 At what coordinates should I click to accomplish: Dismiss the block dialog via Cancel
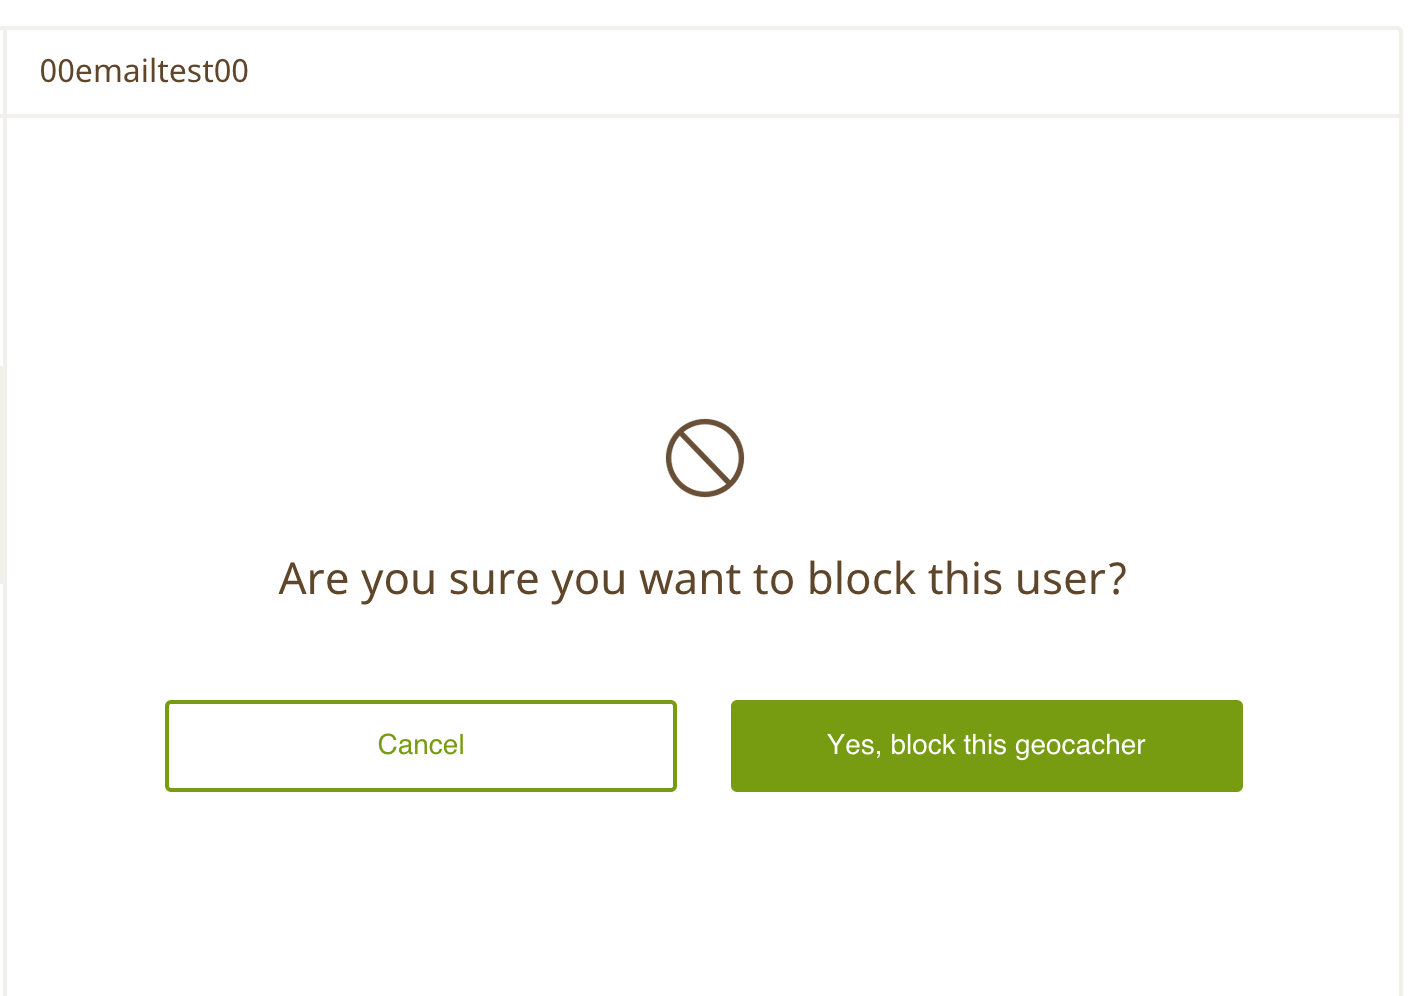coord(420,746)
